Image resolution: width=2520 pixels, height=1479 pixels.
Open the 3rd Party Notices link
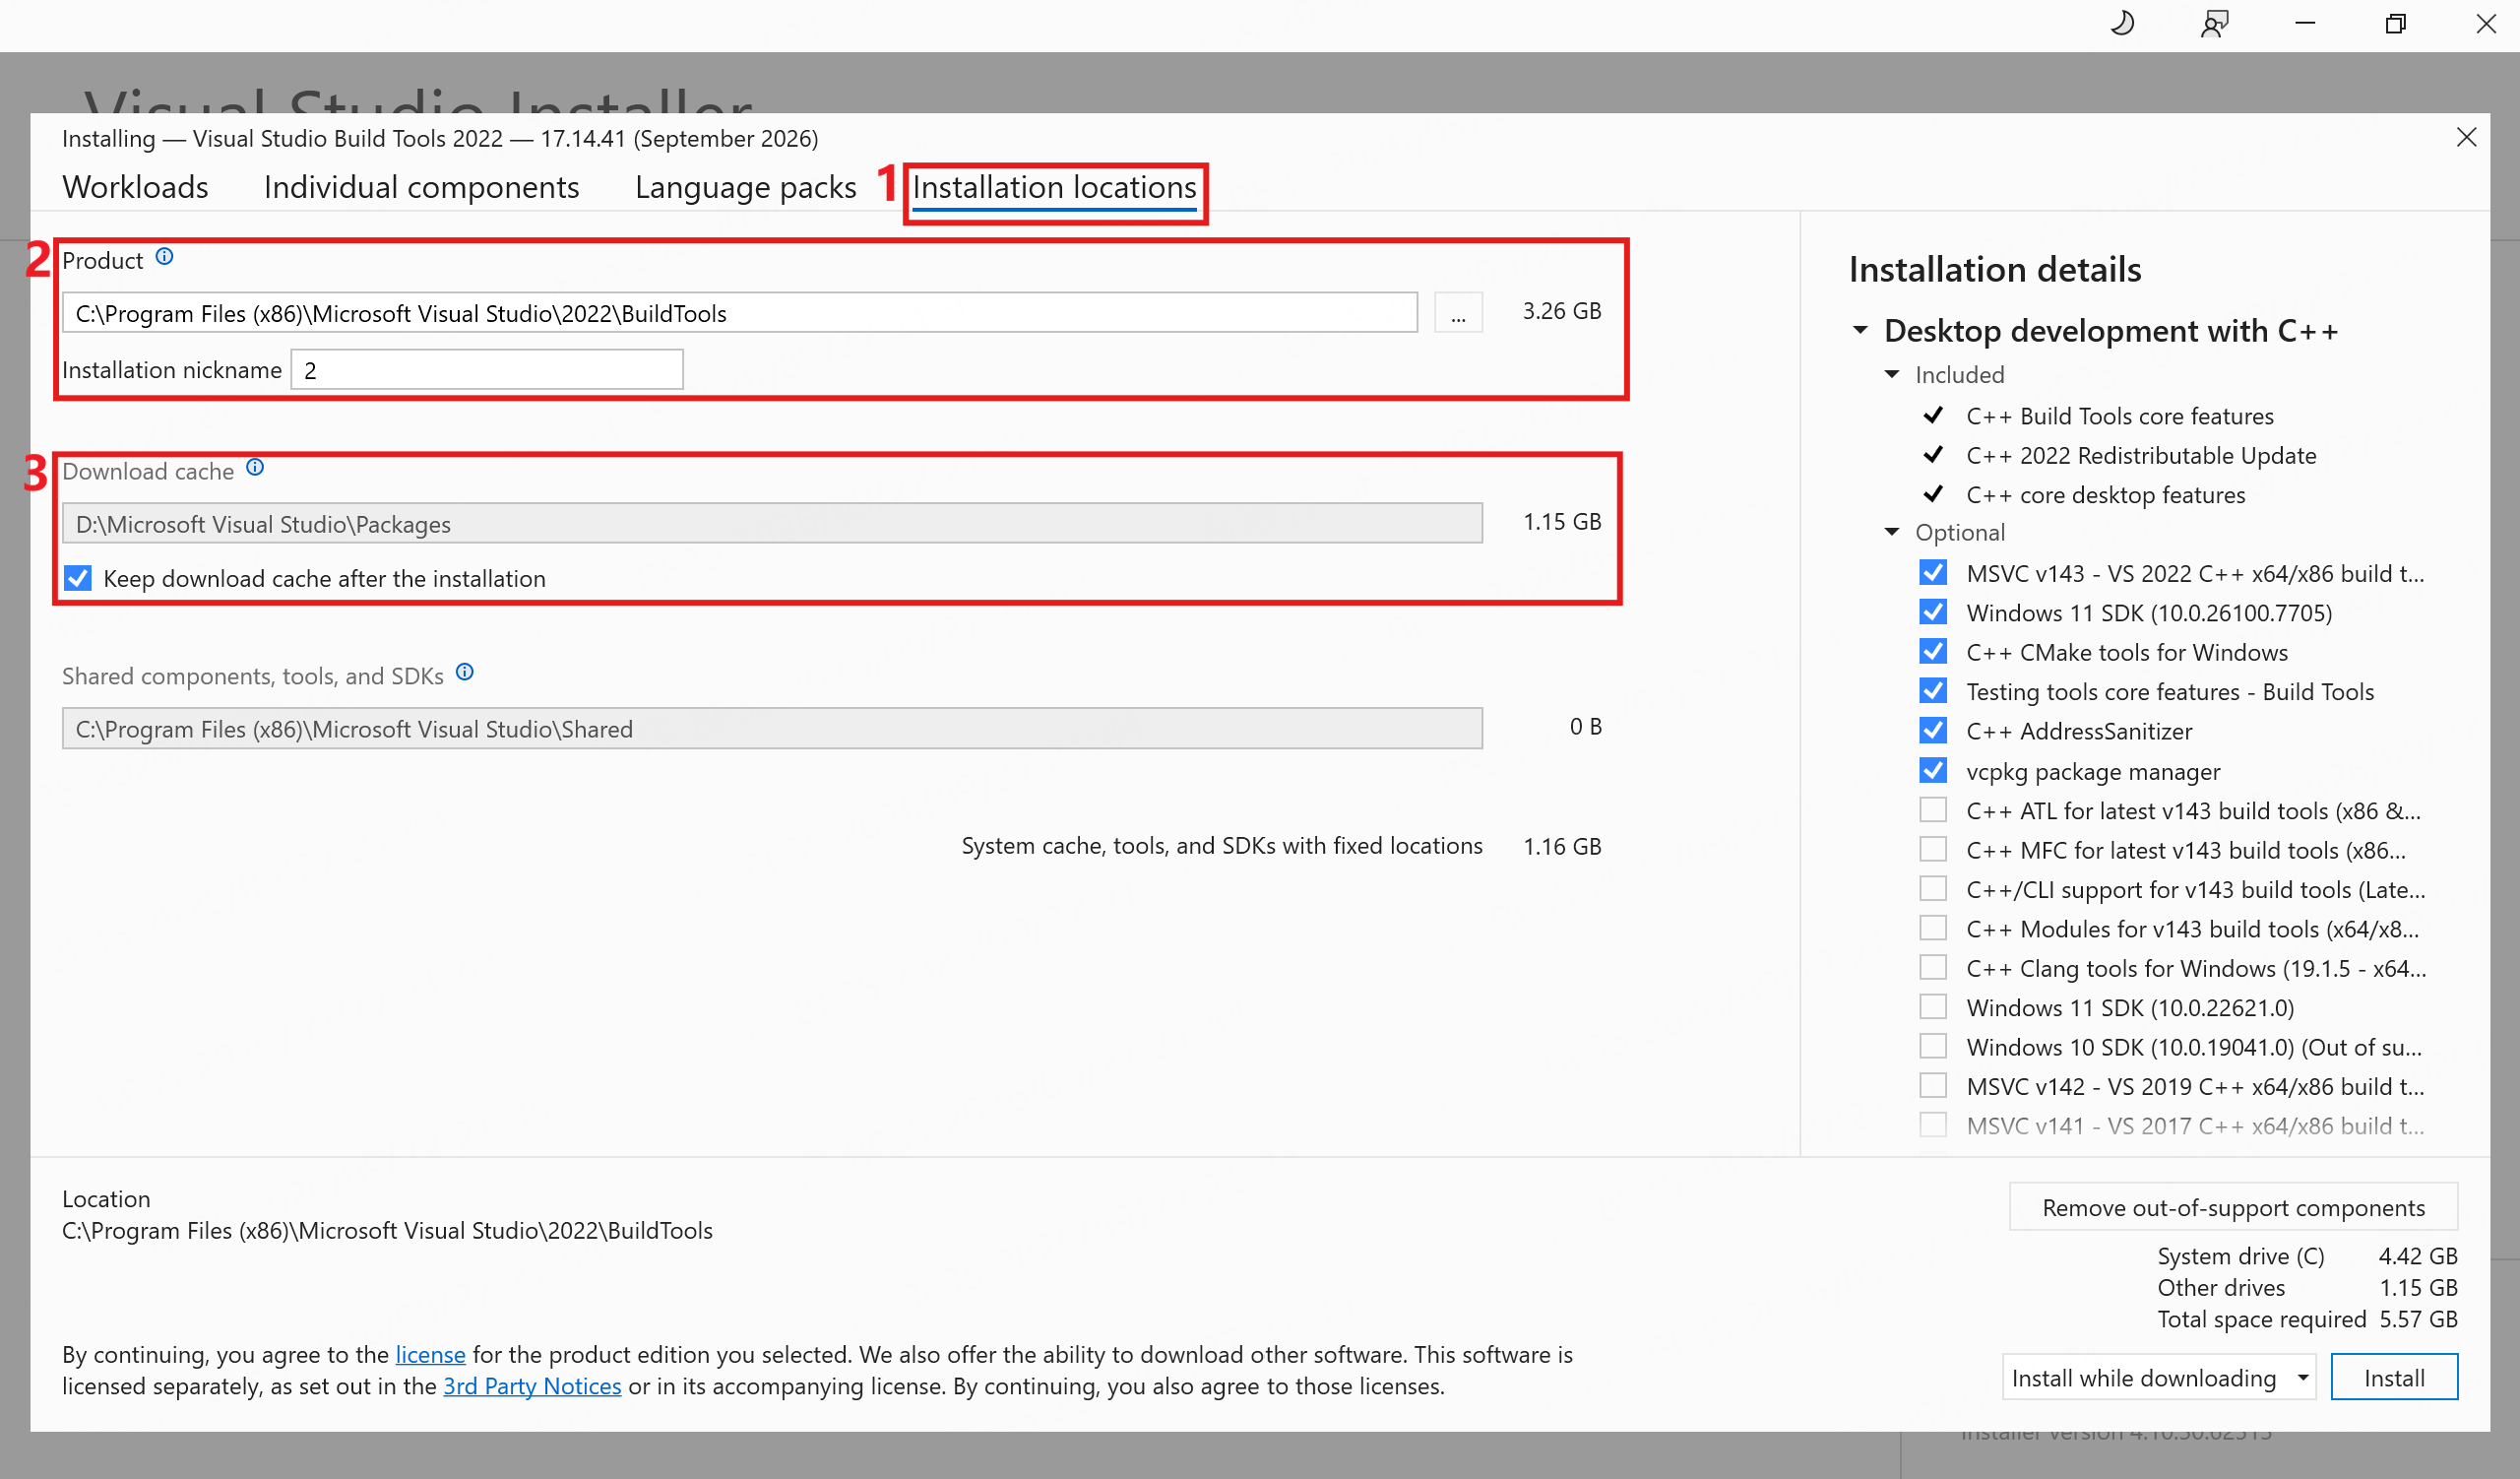[533, 1386]
